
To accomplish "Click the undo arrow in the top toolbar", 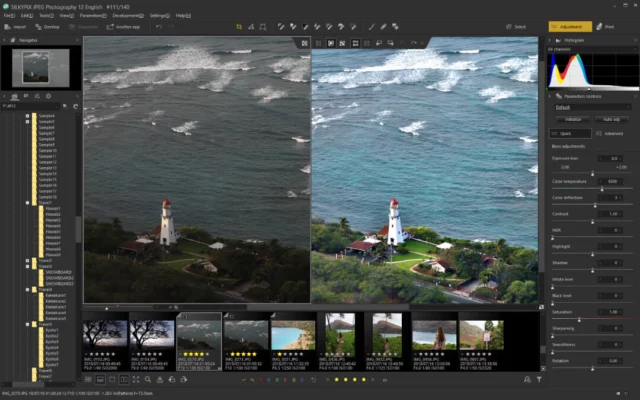I will pyautogui.click(x=159, y=27).
